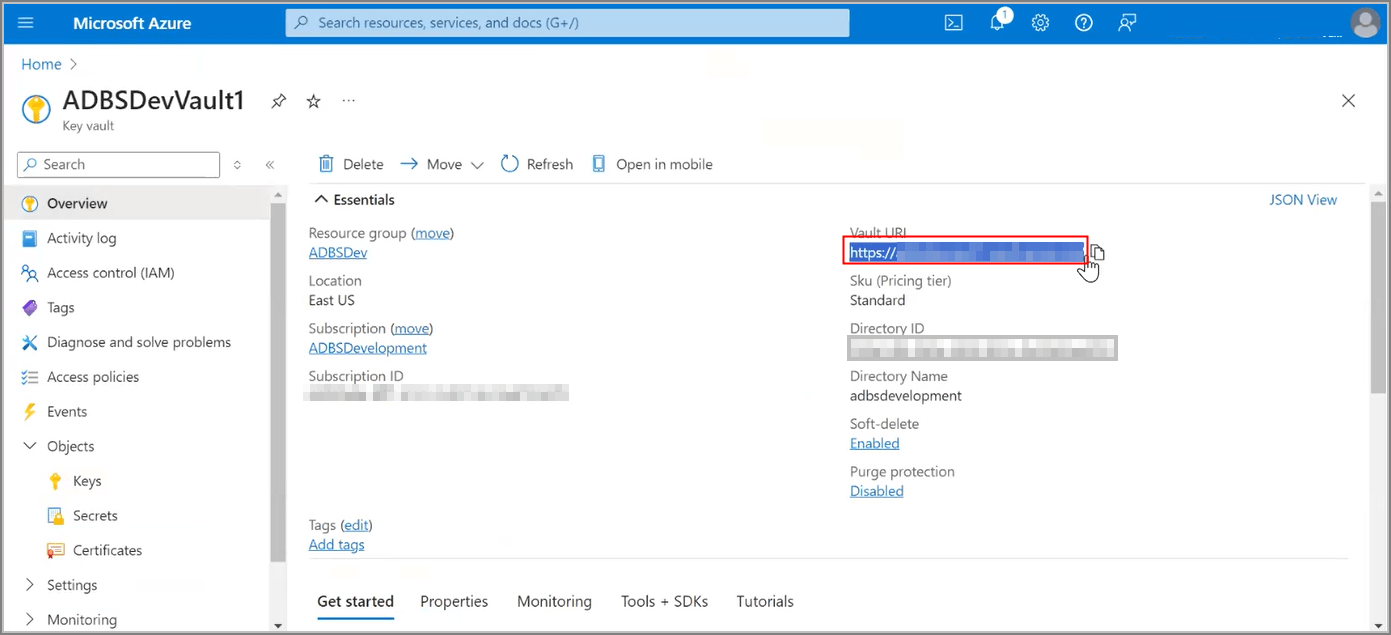This screenshot has height=635, width=1391.
Task: Open Certificates in the sidebar
Action: tap(104, 549)
